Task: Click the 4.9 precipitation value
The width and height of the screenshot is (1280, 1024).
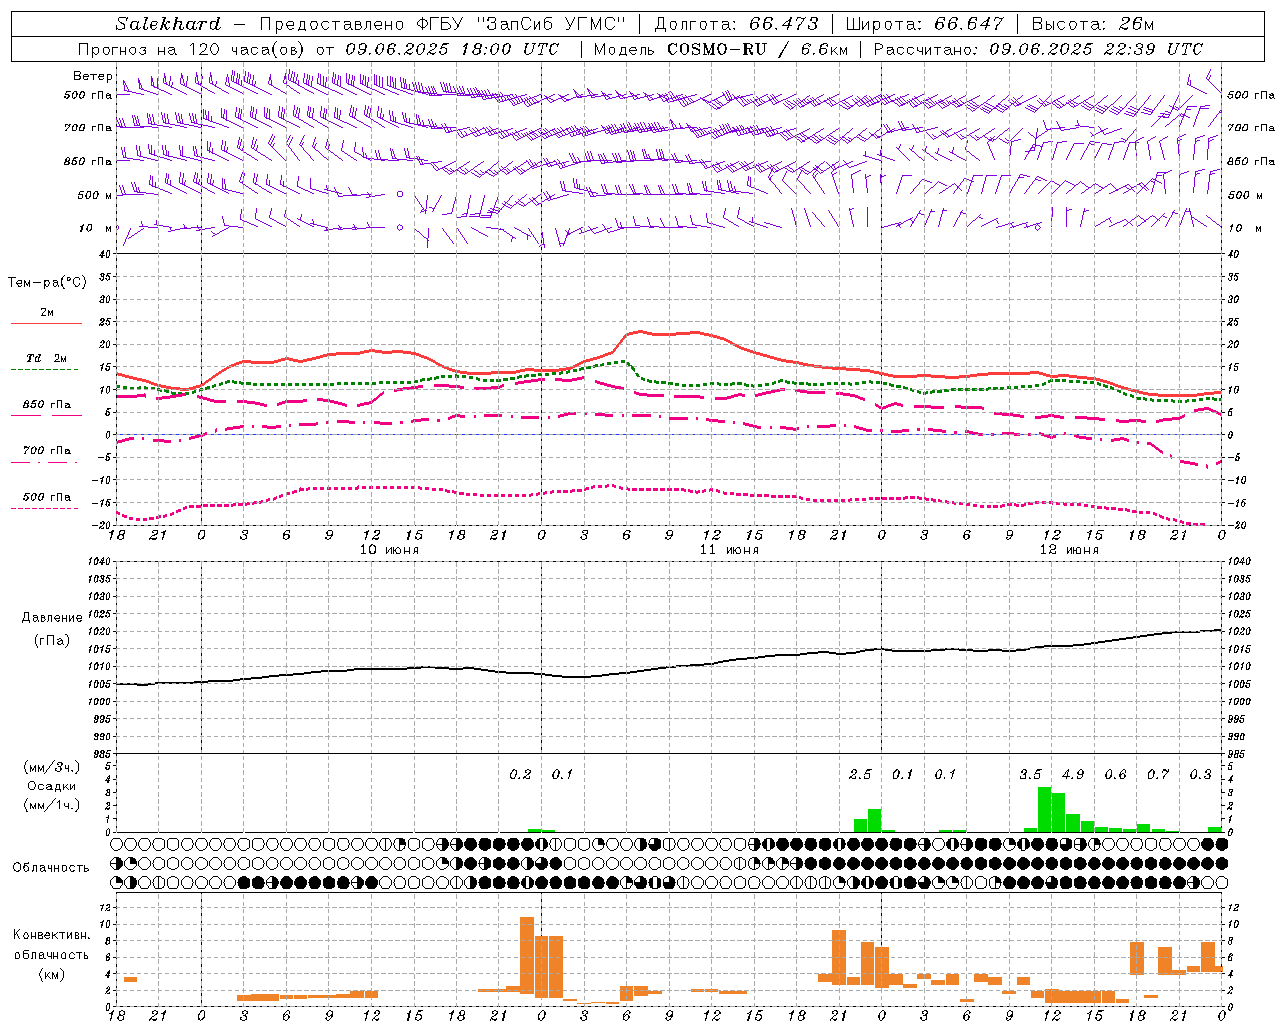Action: [x=1073, y=774]
